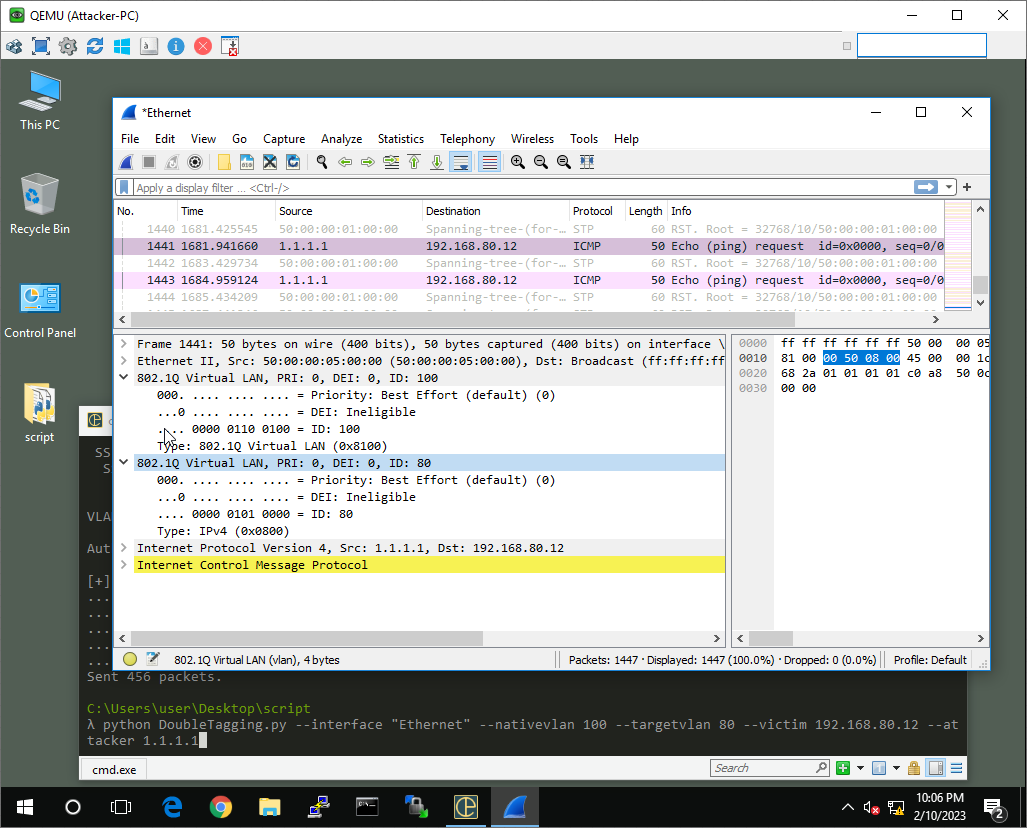The height and width of the screenshot is (828, 1027).
Task: Toggle packet list colorization
Action: 489,161
